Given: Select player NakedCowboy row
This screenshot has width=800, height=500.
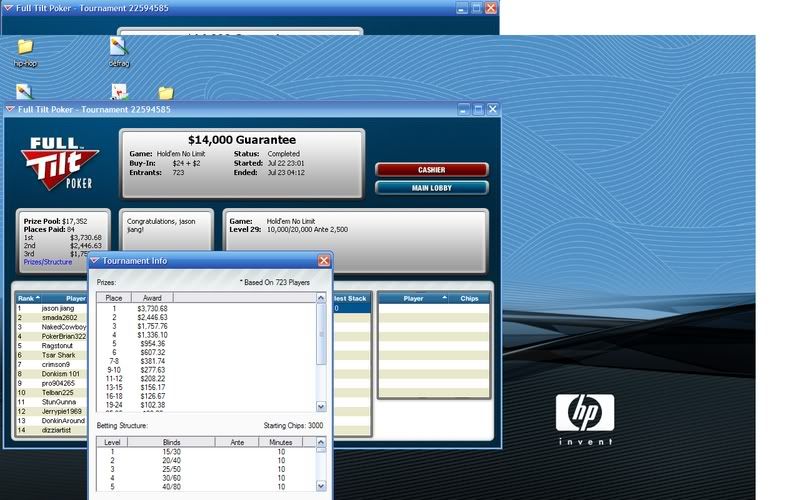Looking at the screenshot, I should [52, 327].
